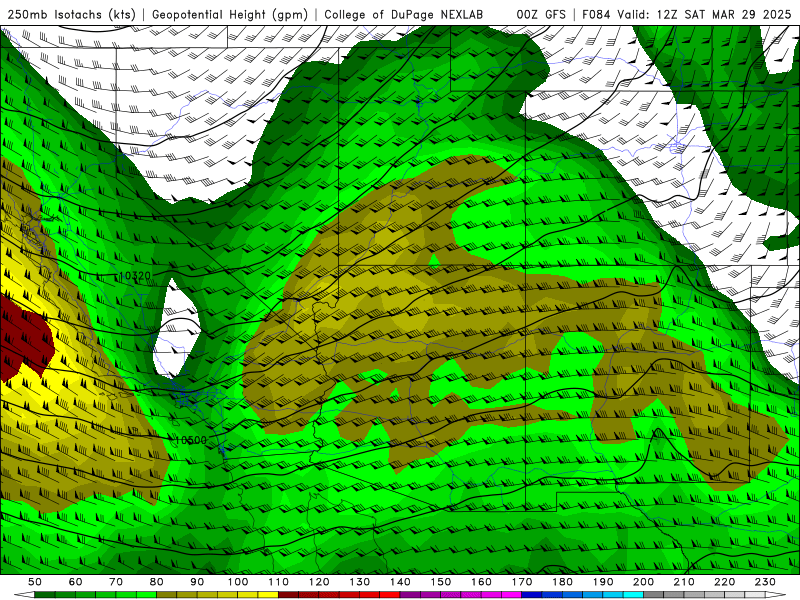Click the 60 value on the color scale
The width and height of the screenshot is (800, 600).
click(76, 582)
